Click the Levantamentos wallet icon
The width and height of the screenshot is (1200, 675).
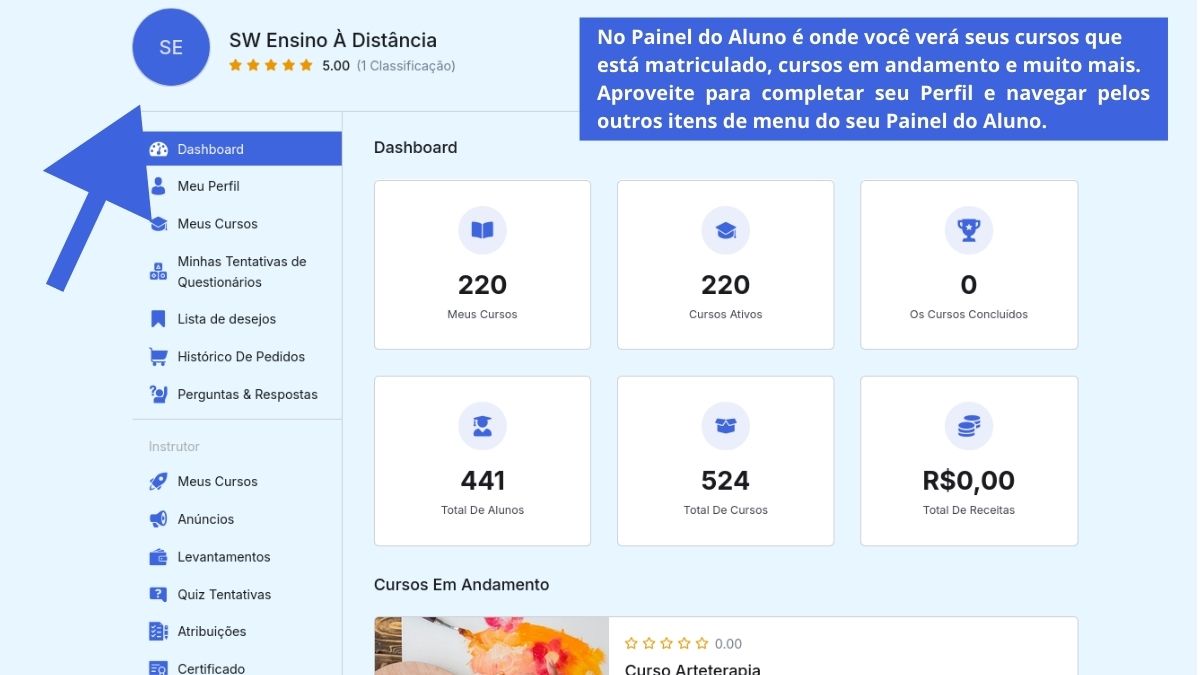[158, 557]
